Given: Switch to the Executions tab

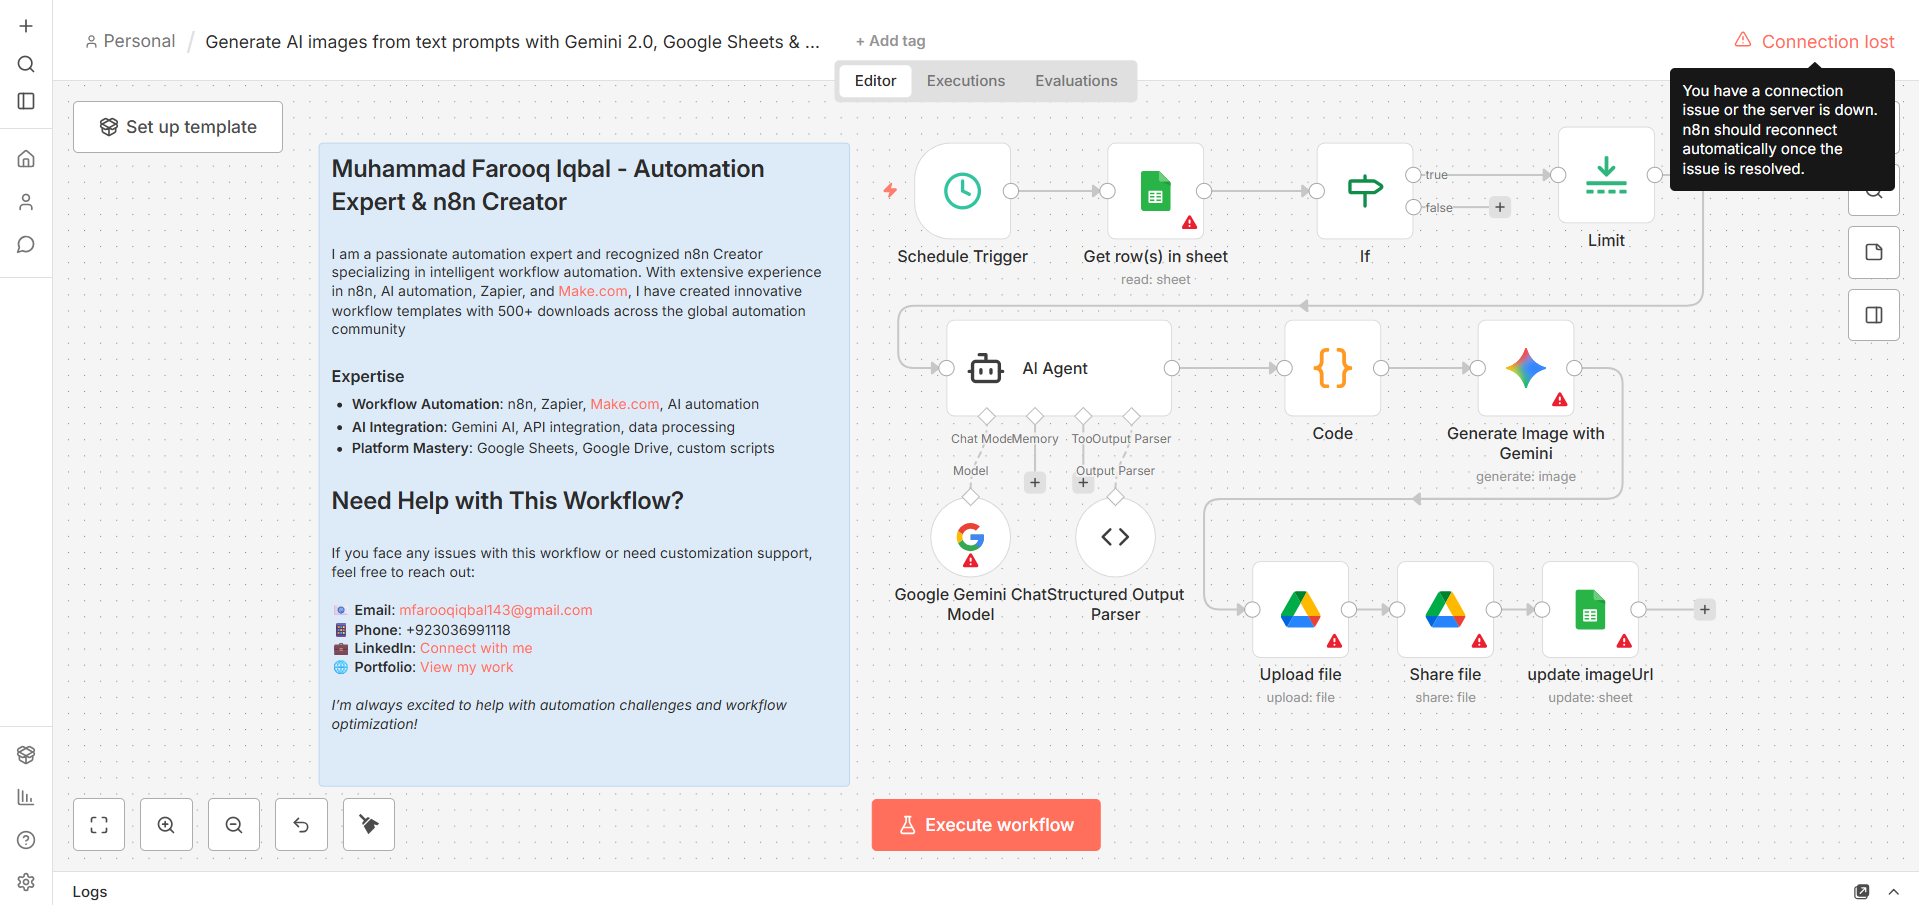Looking at the screenshot, I should [x=965, y=81].
